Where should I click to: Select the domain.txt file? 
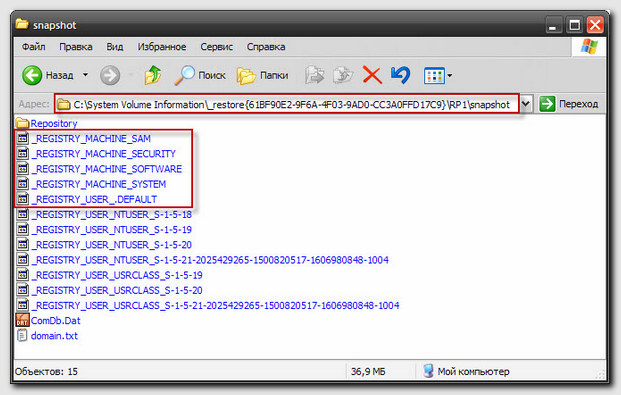pos(54,336)
